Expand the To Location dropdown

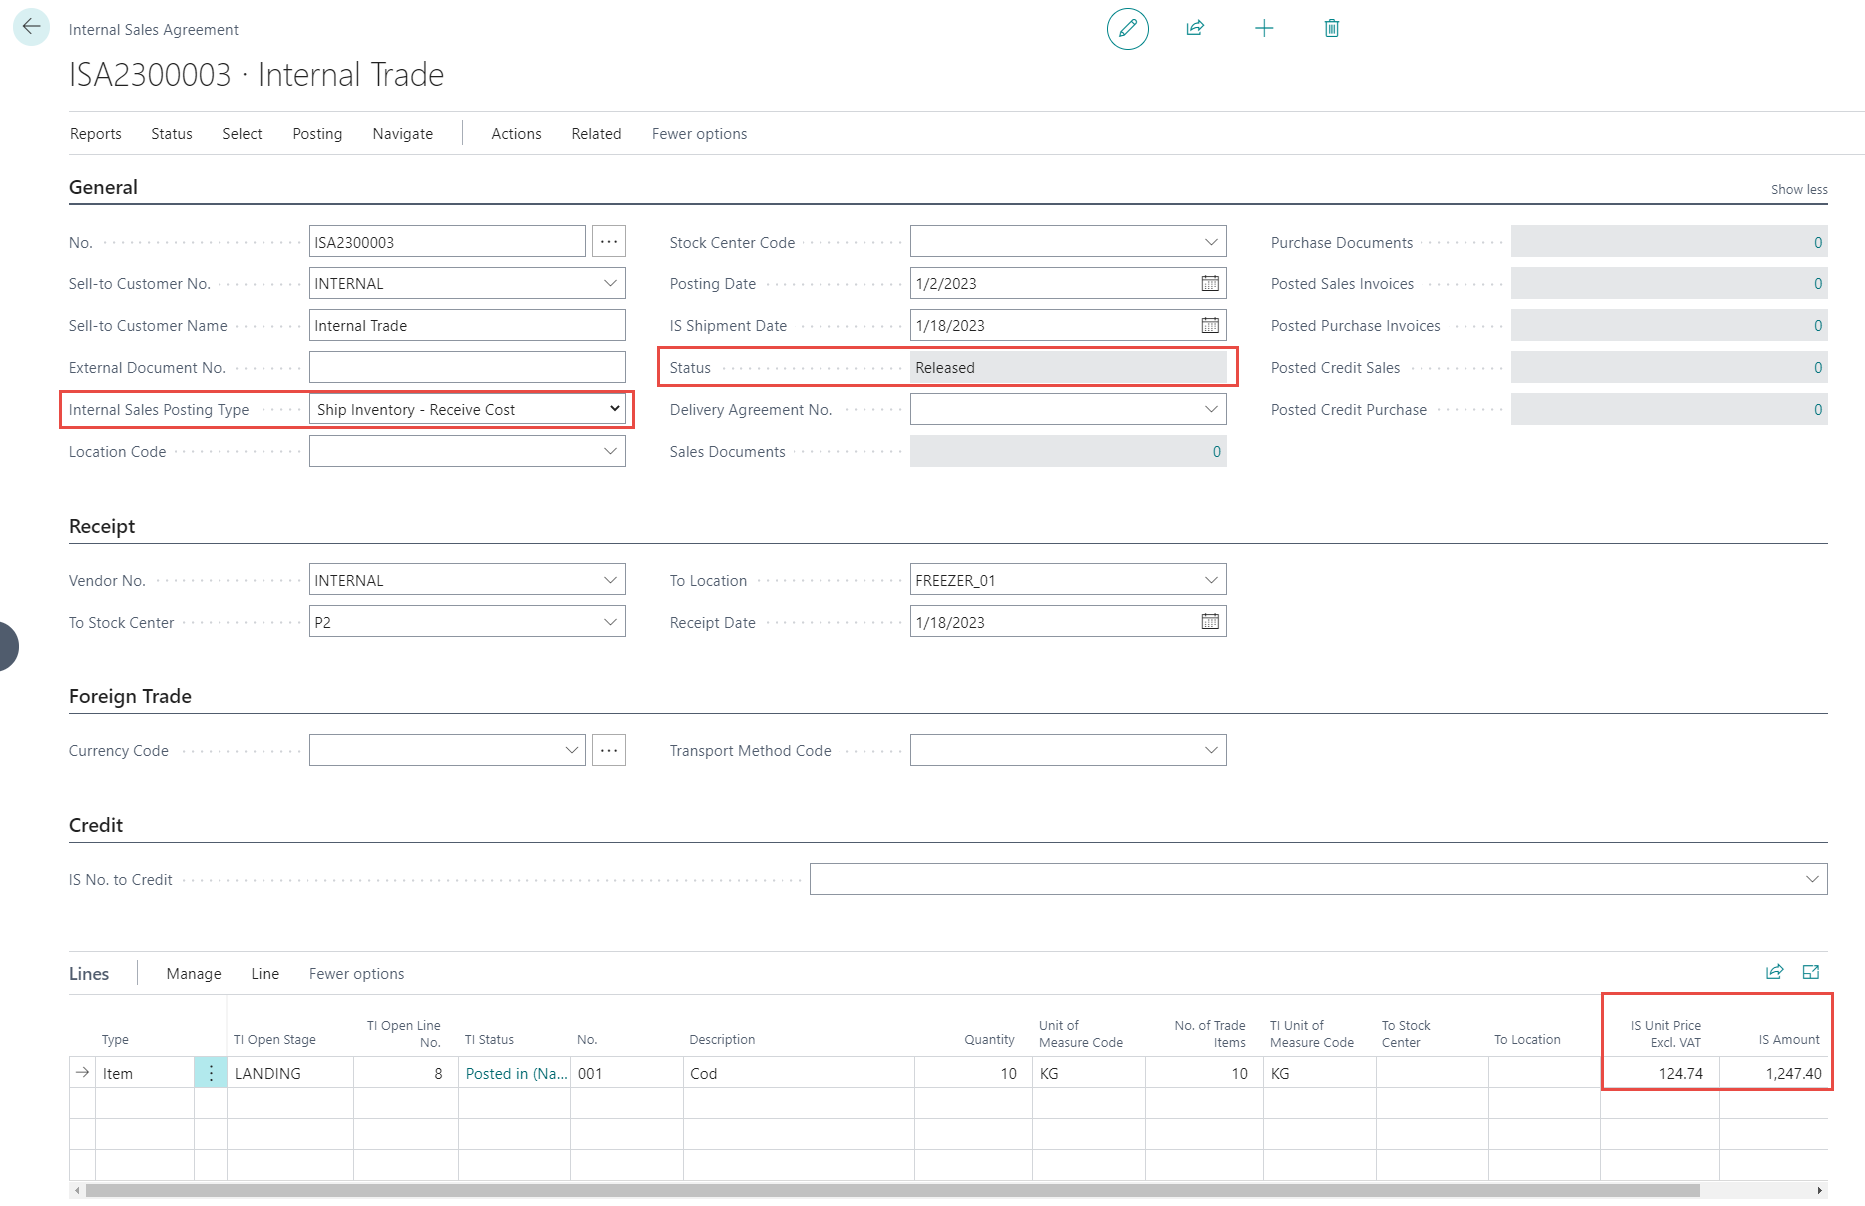1211,580
